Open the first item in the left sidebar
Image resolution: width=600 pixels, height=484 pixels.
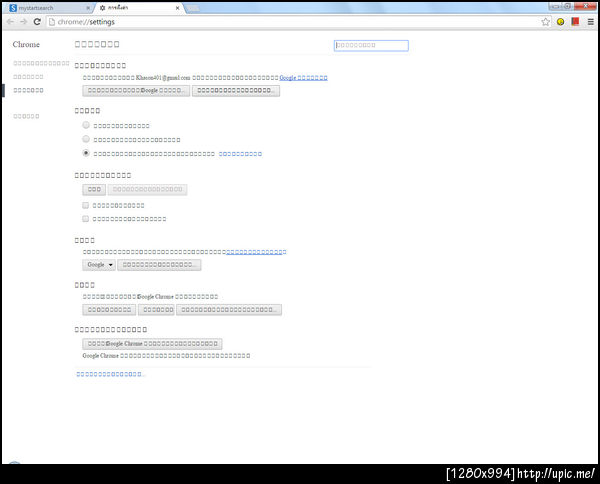click(x=41, y=63)
